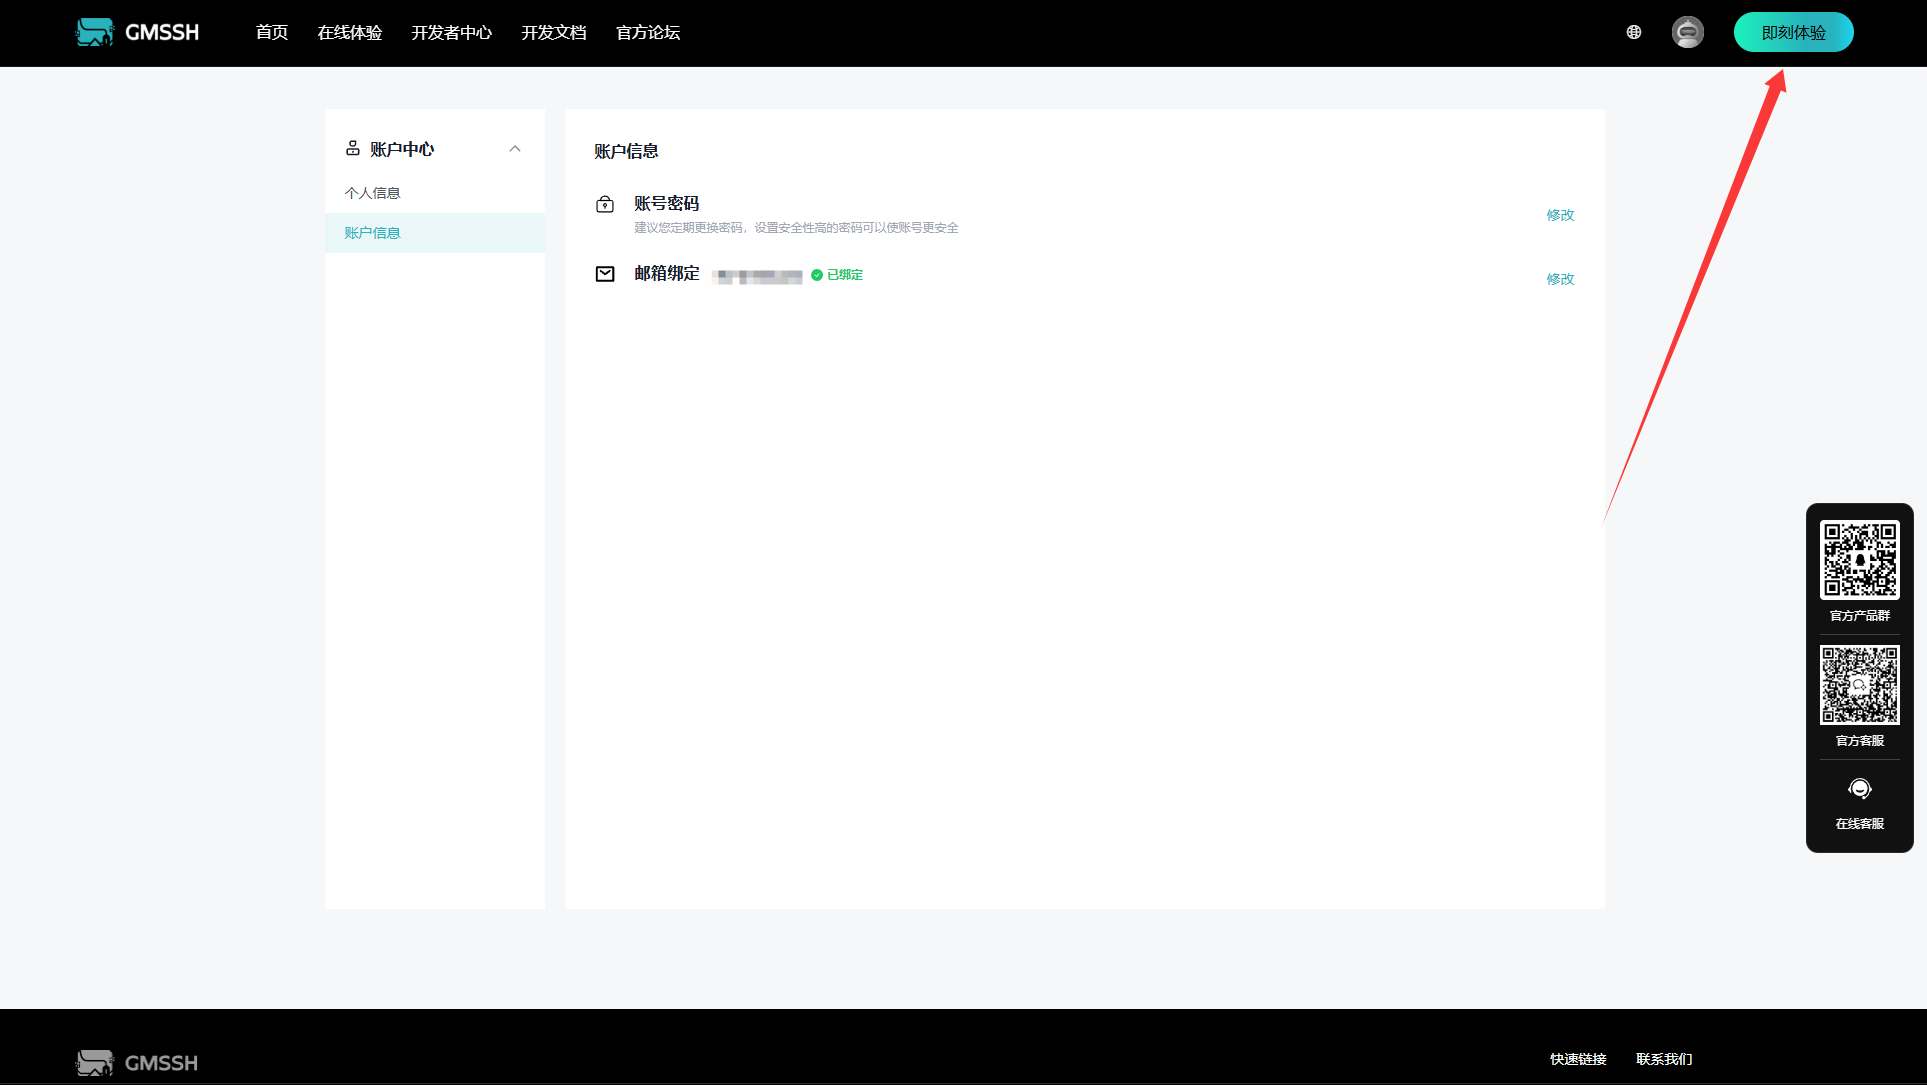Image resolution: width=1927 pixels, height=1085 pixels.
Task: Open the online customer service headset icon
Action: [x=1859, y=790]
